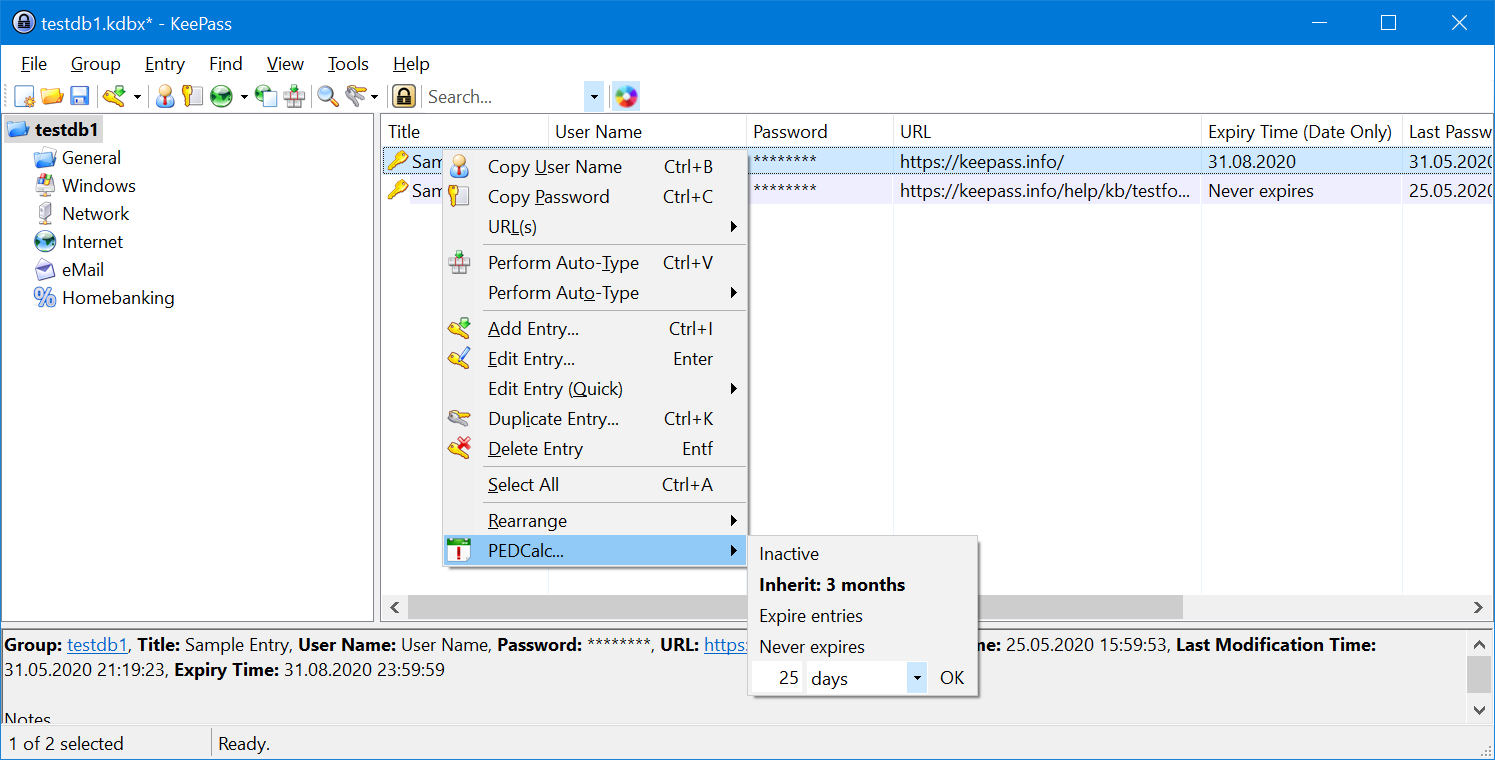
Task: Click the color wheel plugin toolbar icon
Action: pyautogui.click(x=626, y=97)
